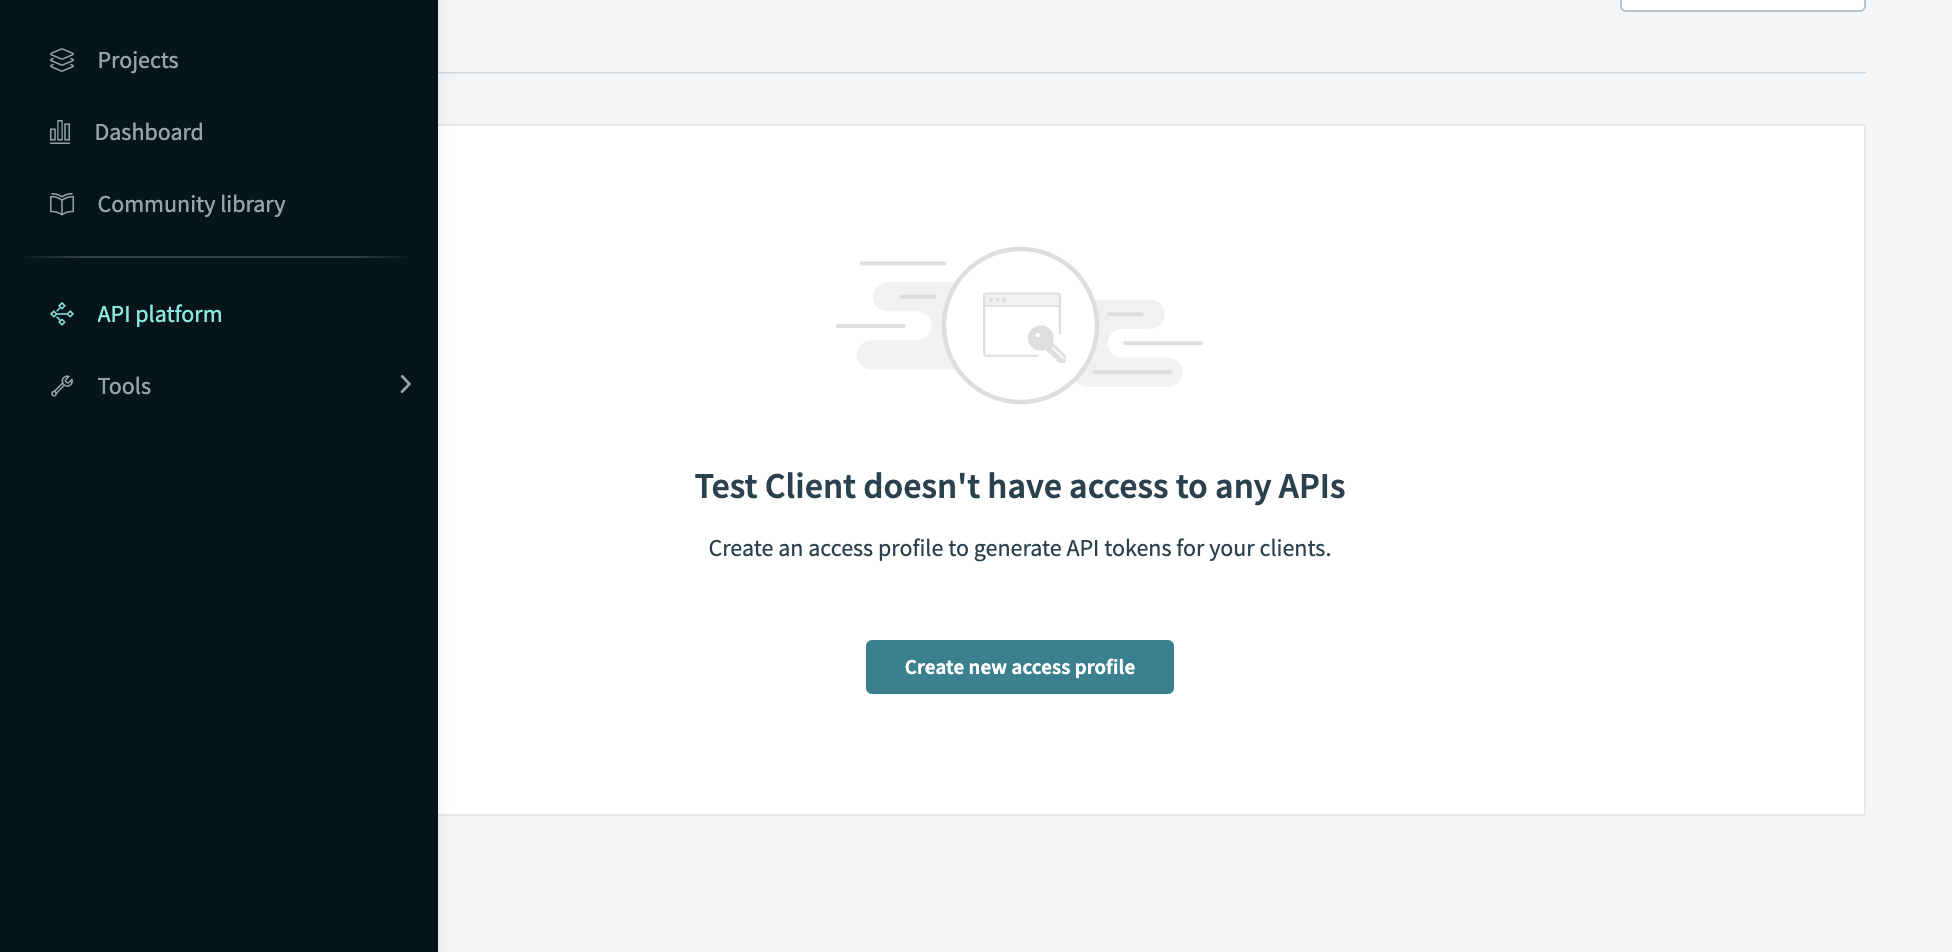
Task: Select Community library in the navigation
Action: coord(190,203)
